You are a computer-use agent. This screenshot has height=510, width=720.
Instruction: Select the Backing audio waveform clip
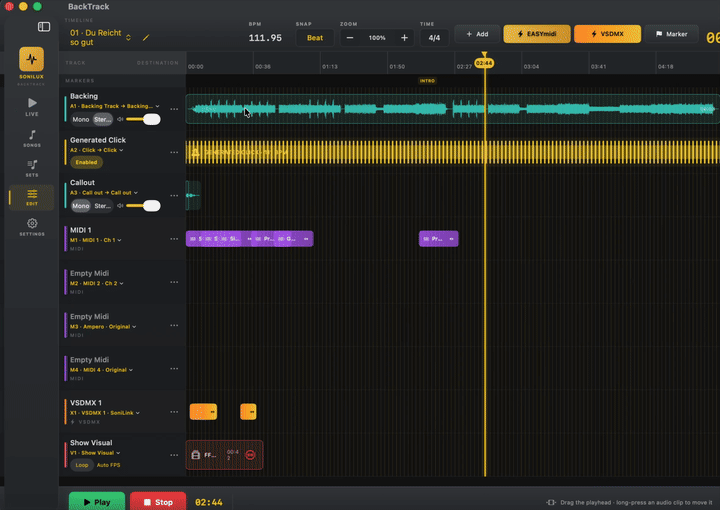452,109
